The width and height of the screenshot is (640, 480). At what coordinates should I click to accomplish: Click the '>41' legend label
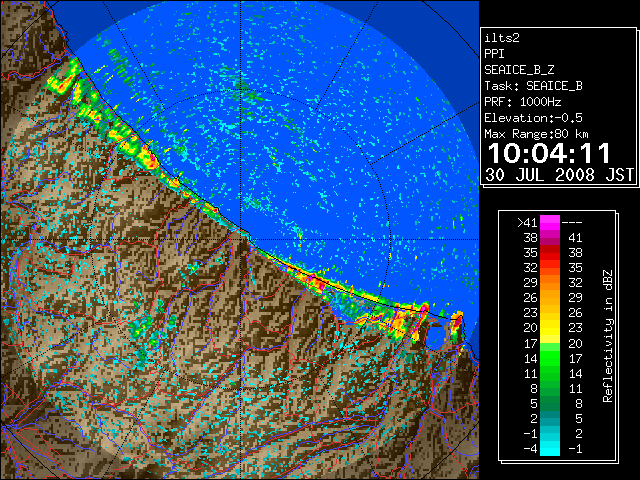click(527, 223)
